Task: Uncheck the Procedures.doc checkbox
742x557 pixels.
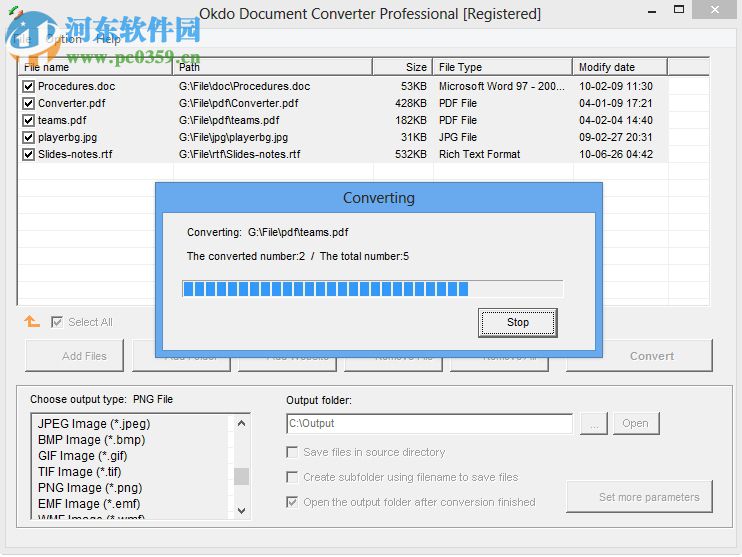Action: pos(28,86)
